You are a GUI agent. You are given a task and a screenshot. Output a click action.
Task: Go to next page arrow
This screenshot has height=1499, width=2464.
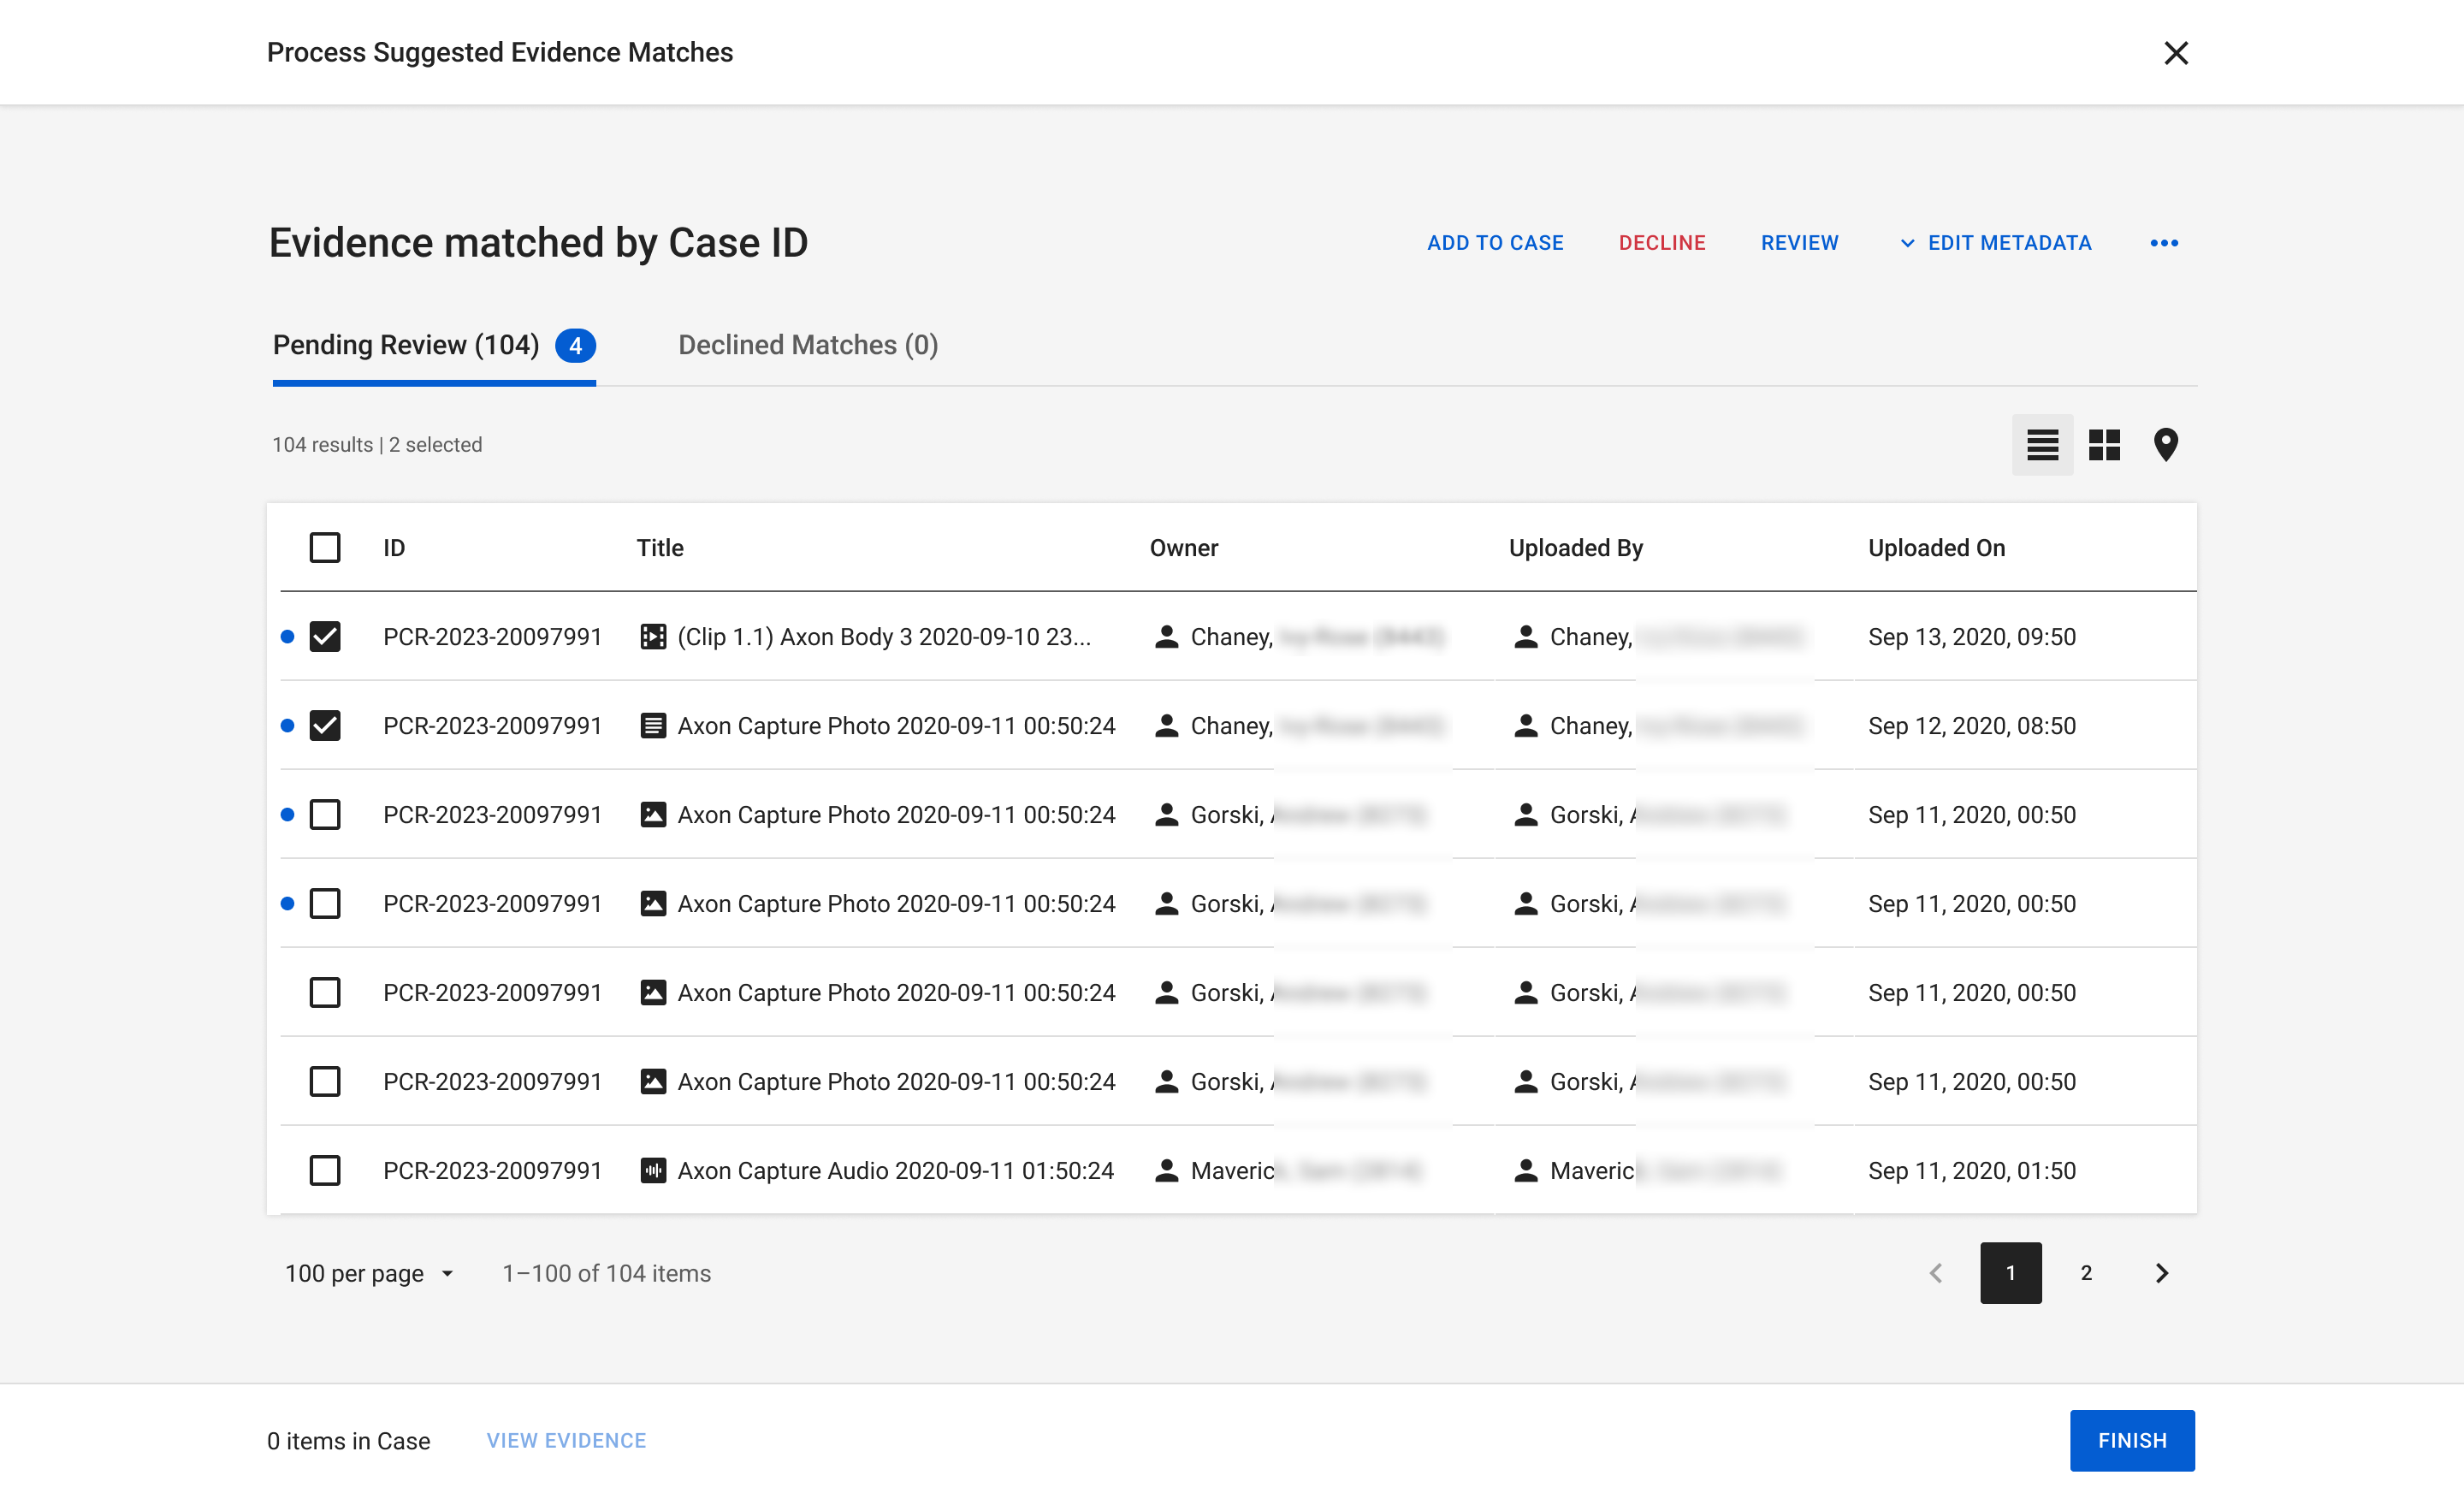(x=2161, y=1273)
